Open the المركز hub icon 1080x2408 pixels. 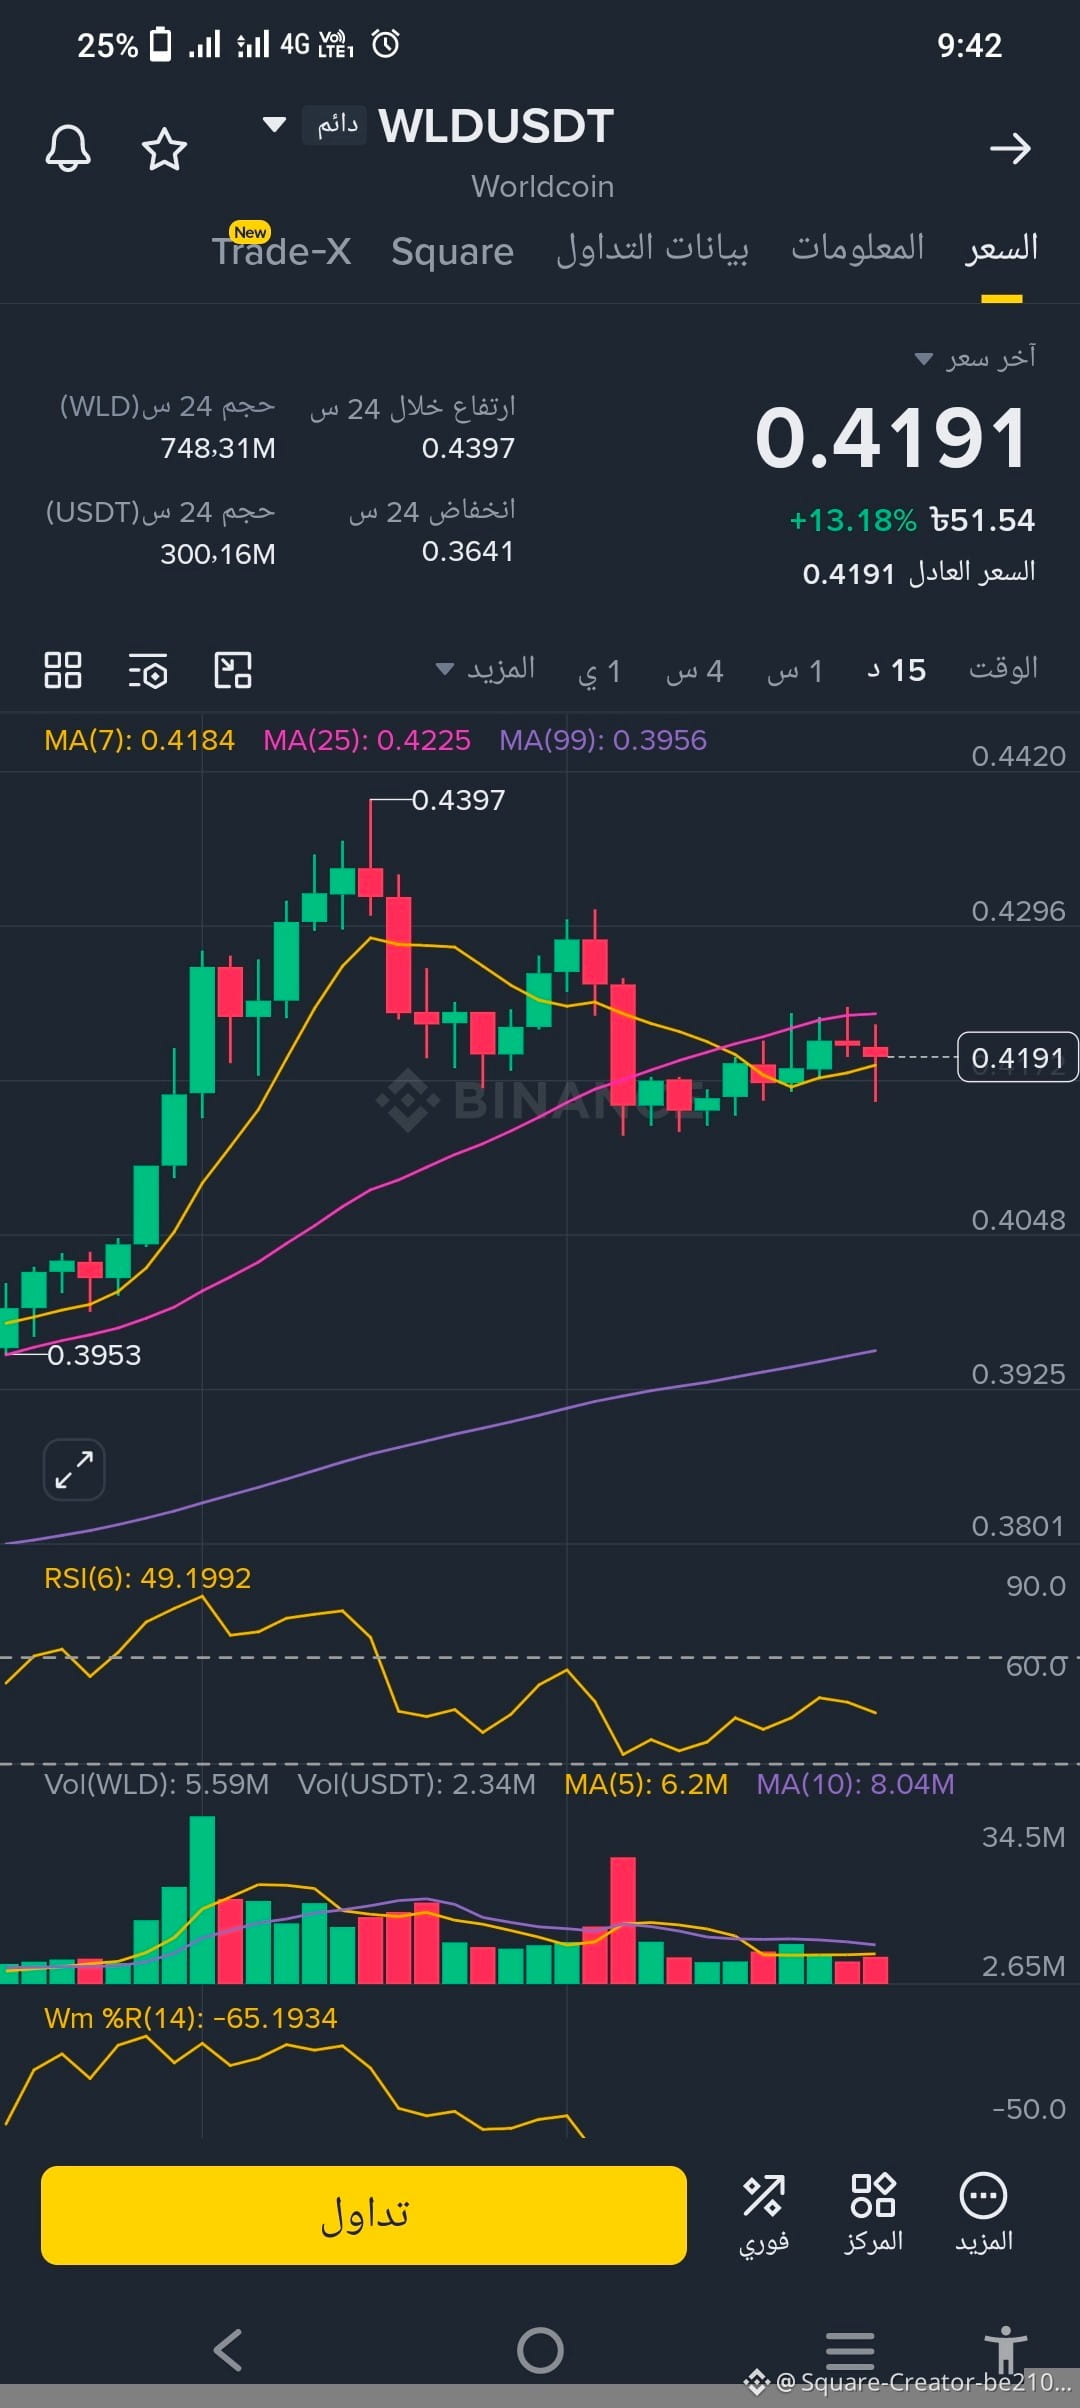pyautogui.click(x=873, y=2214)
